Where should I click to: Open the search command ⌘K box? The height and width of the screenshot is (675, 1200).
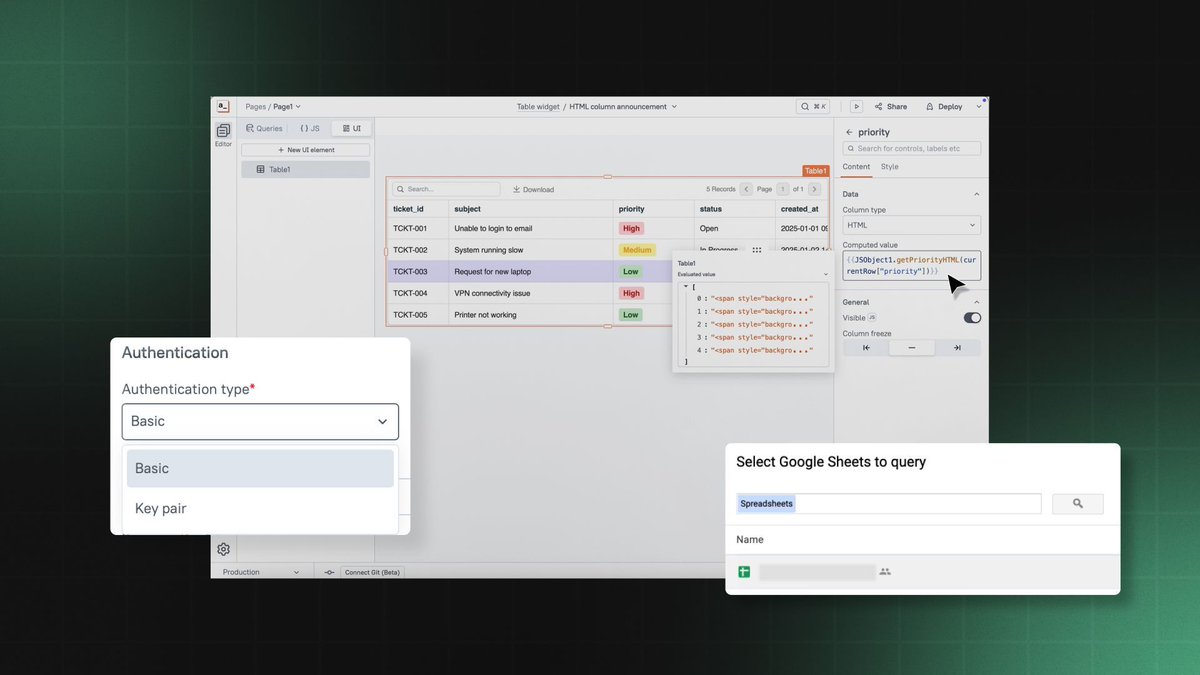(813, 106)
